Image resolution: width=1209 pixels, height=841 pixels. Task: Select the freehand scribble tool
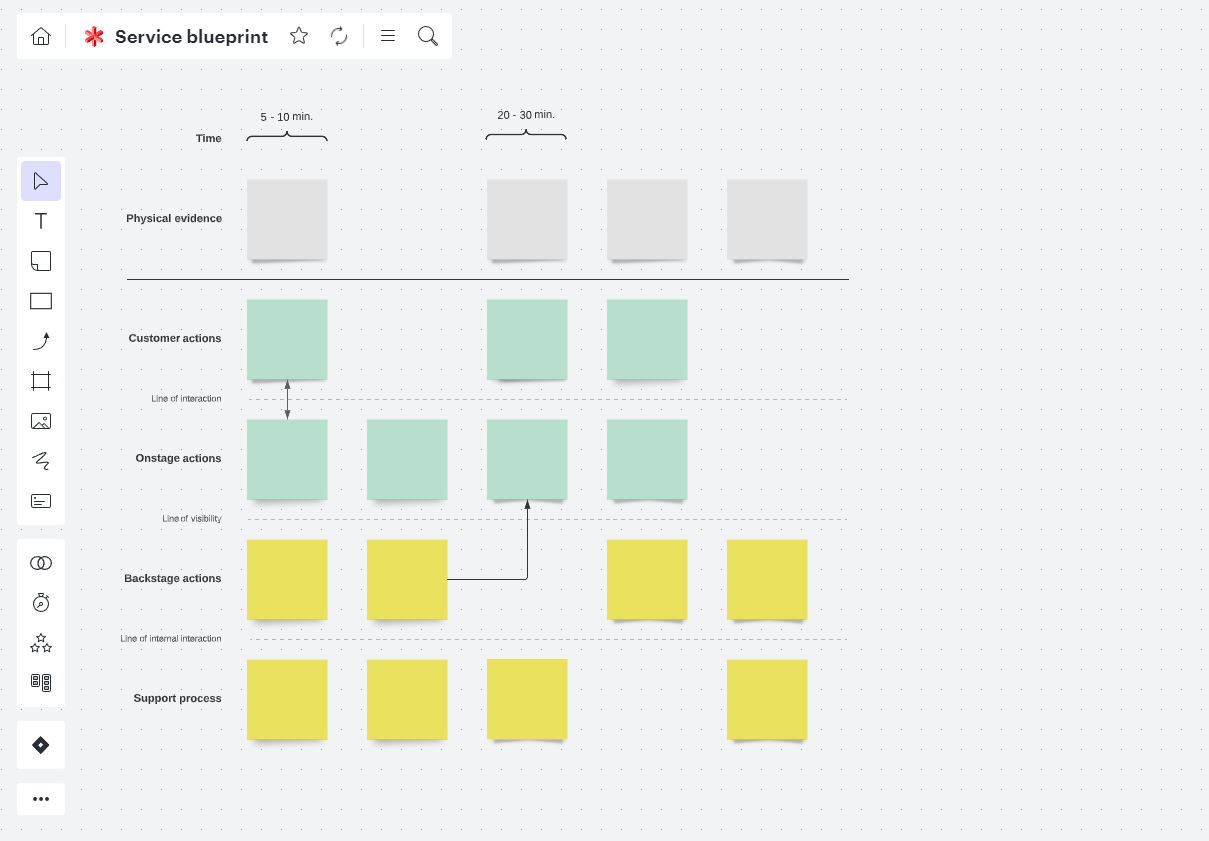[40, 460]
